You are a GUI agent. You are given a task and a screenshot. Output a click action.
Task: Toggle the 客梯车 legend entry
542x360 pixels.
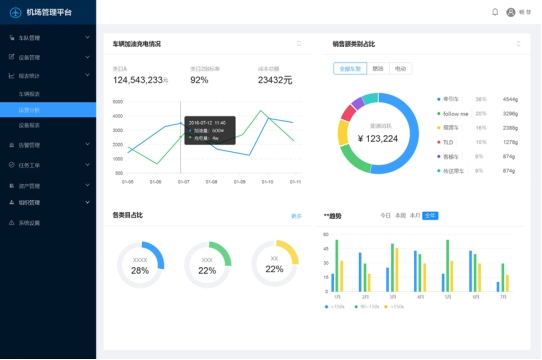pyautogui.click(x=448, y=157)
